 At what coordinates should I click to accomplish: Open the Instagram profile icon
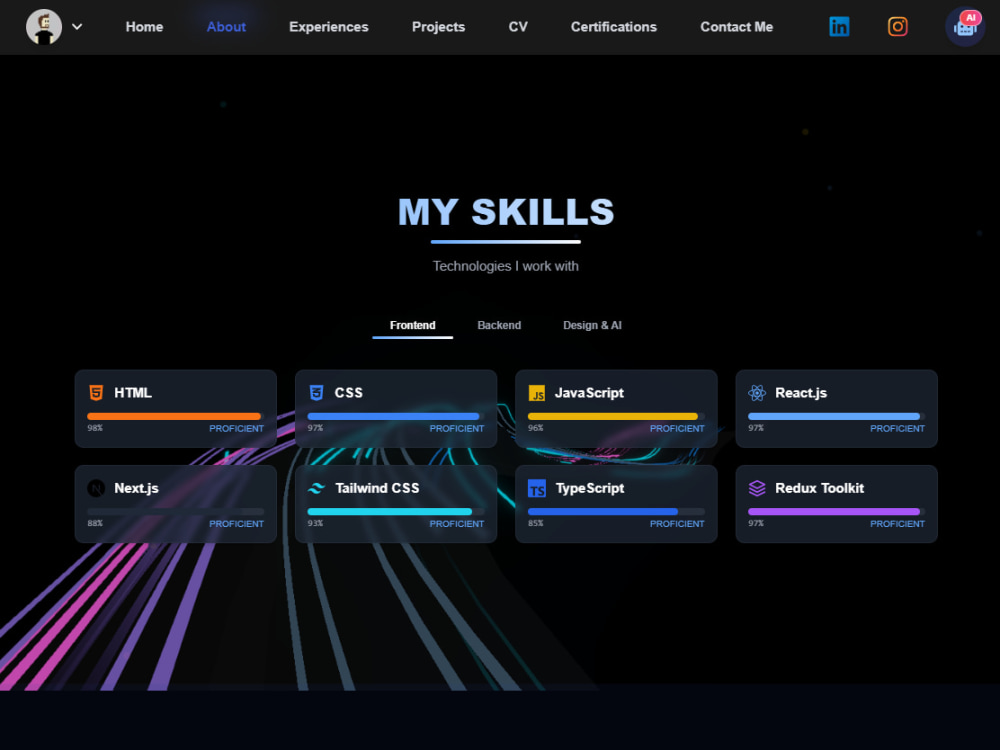(x=897, y=27)
